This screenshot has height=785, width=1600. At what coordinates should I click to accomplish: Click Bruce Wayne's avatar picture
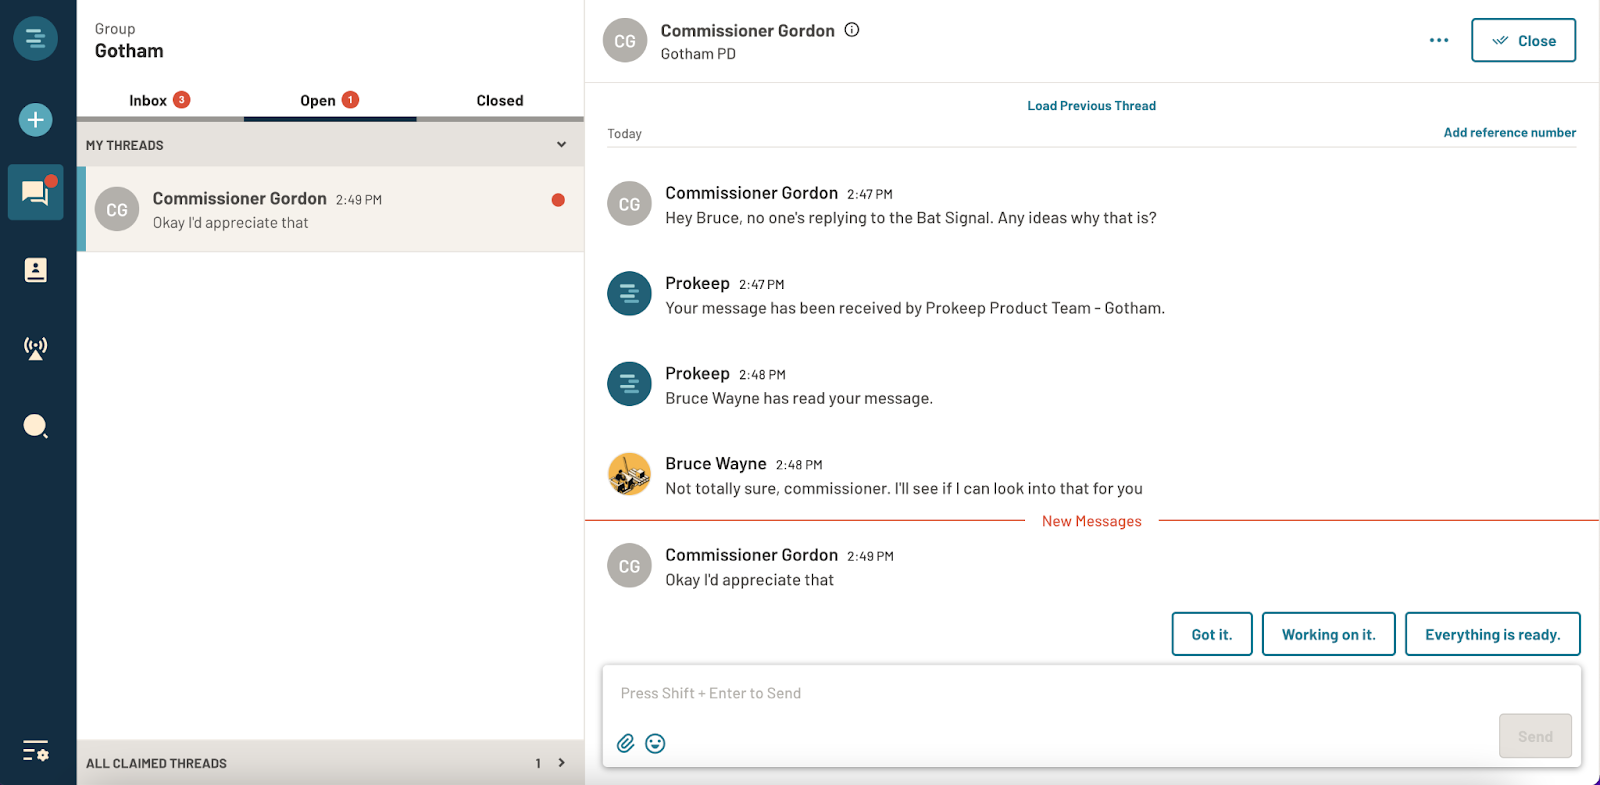tap(629, 474)
